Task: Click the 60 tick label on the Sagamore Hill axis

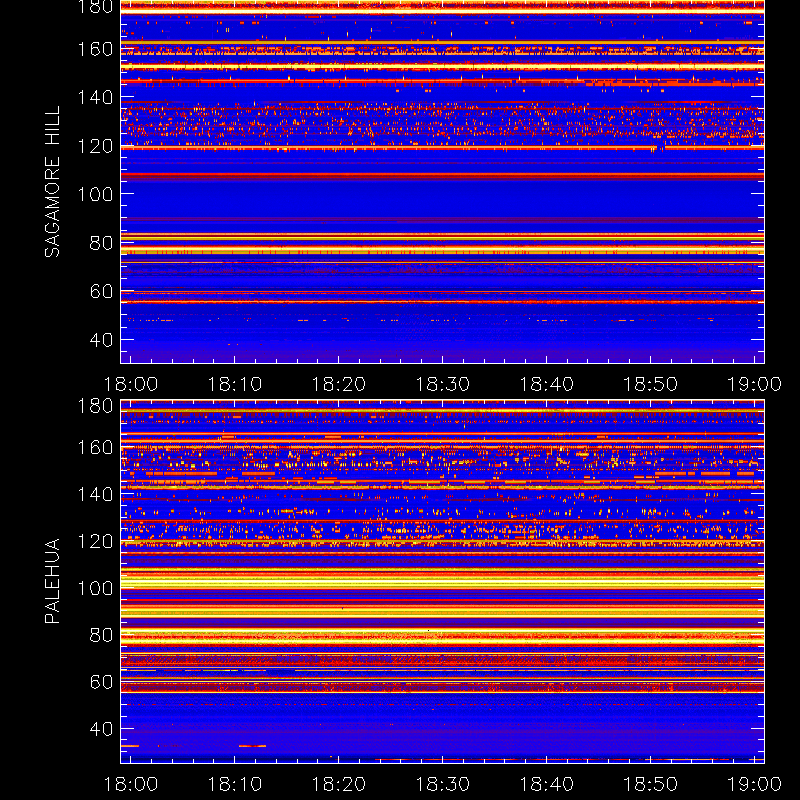Action: pos(101,291)
